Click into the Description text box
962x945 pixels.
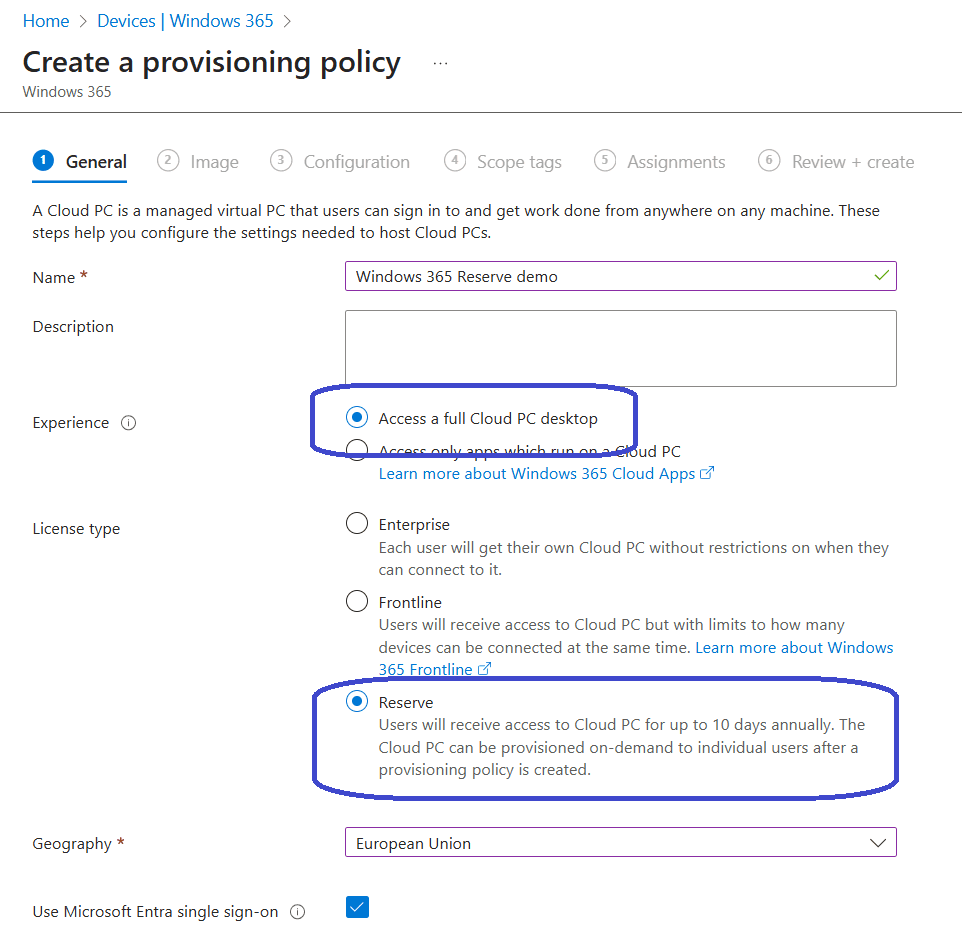620,348
